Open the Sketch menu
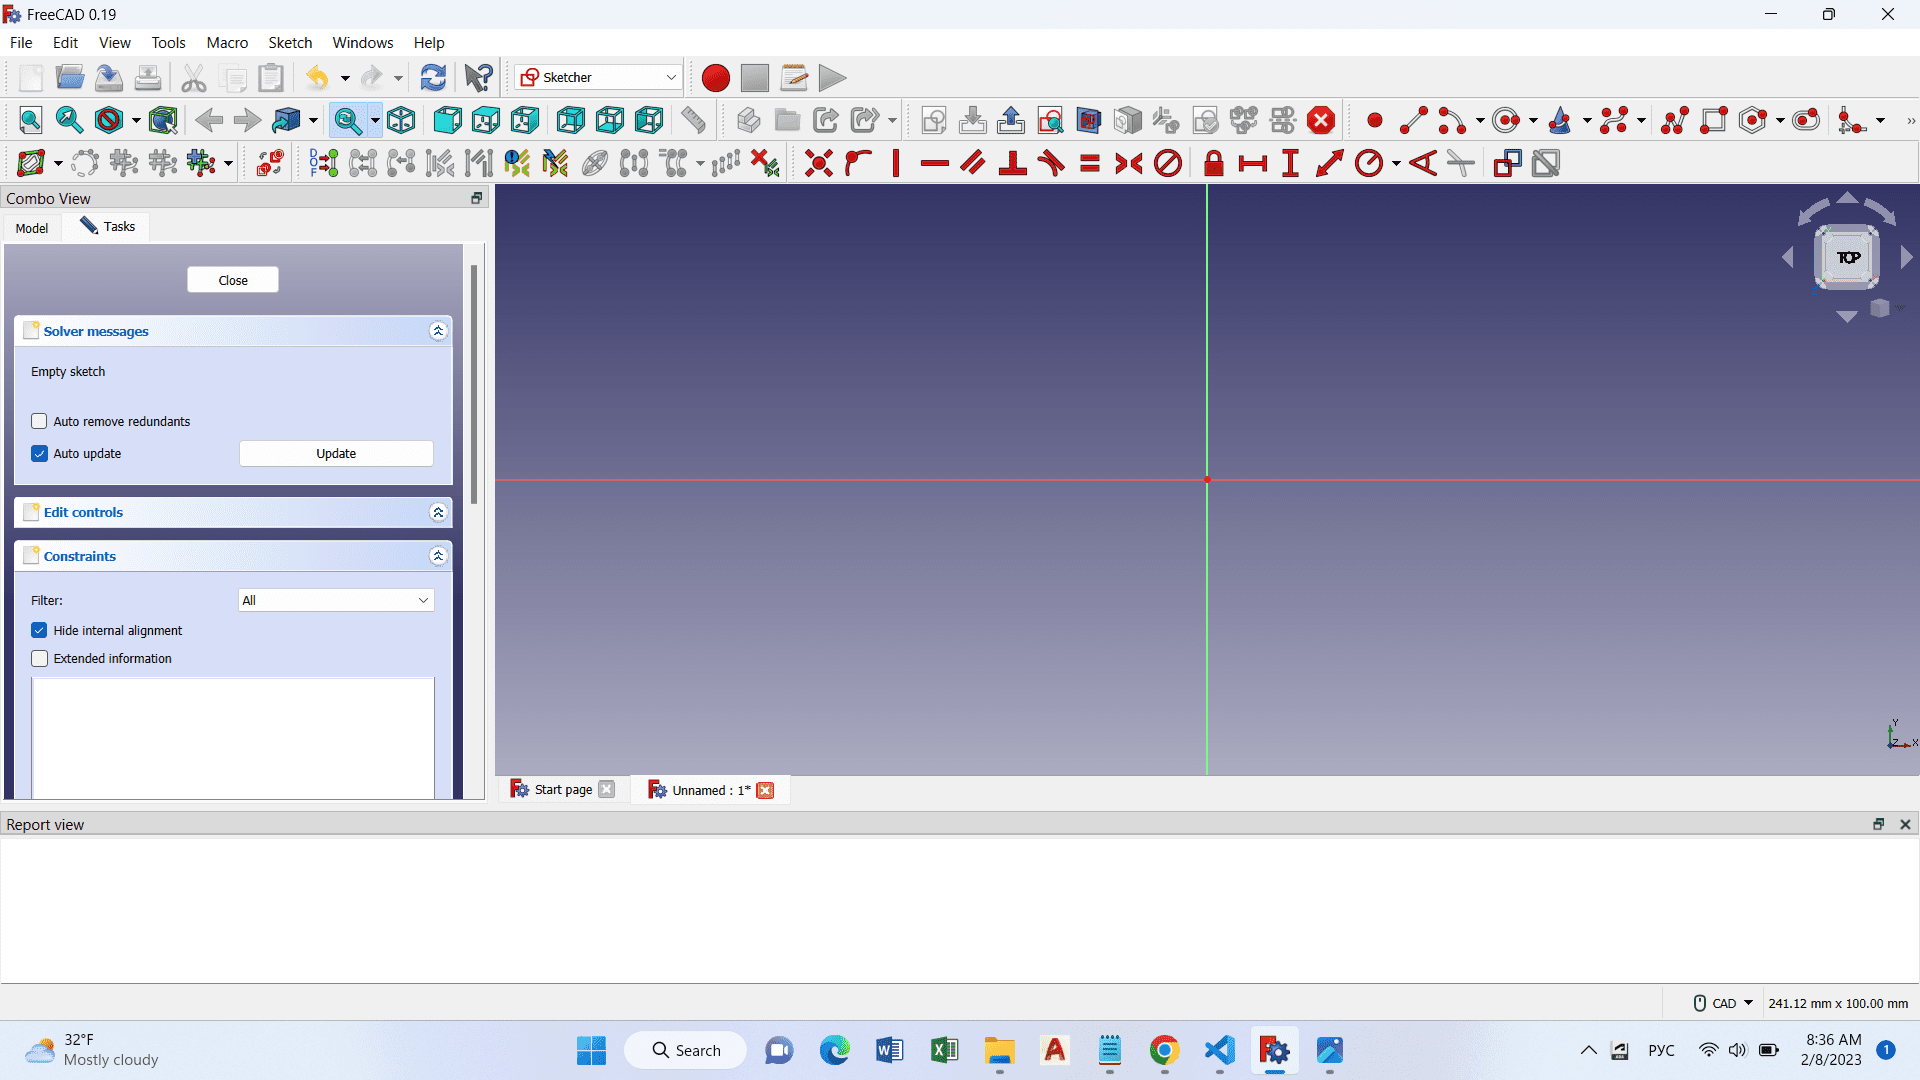 point(290,42)
